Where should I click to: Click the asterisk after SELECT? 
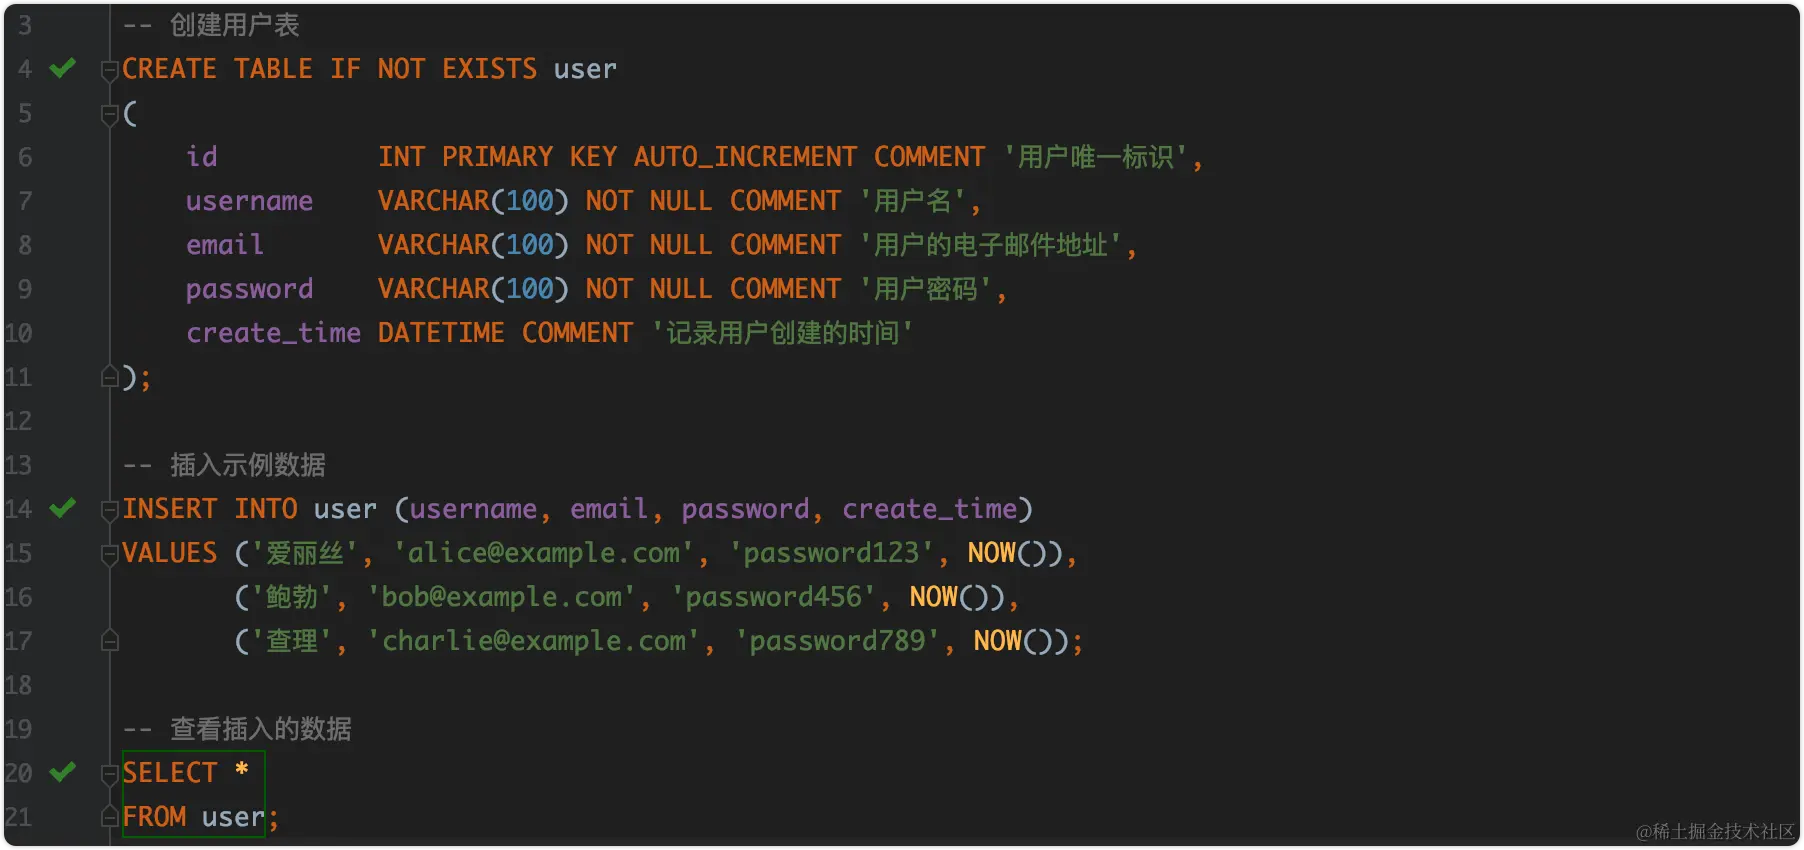[x=241, y=770]
